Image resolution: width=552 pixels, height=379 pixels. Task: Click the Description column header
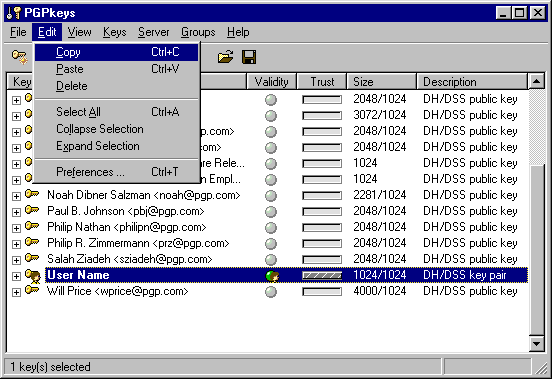click(x=472, y=82)
